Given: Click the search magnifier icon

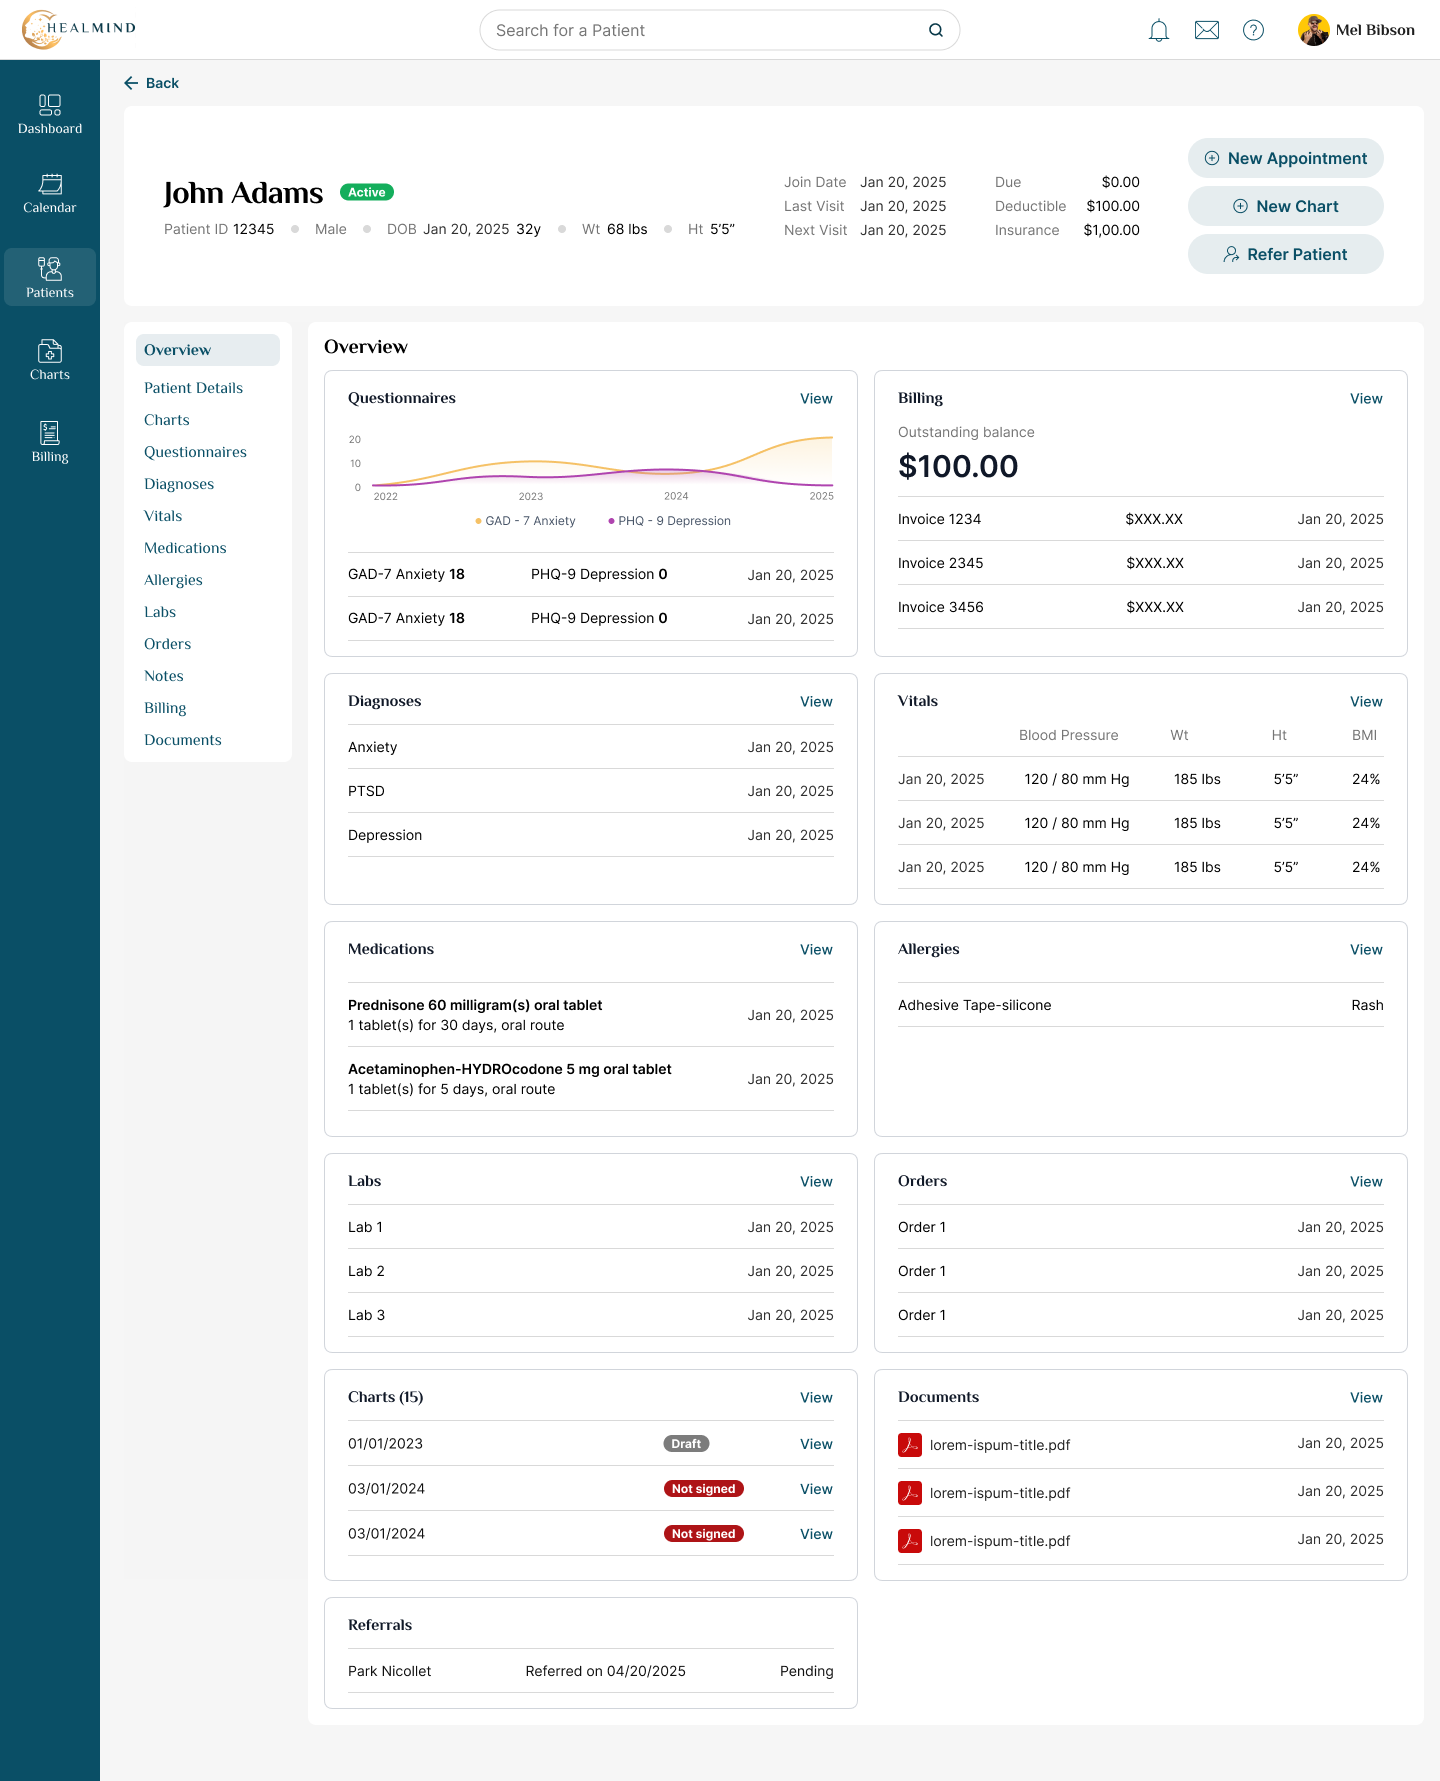Looking at the screenshot, I should (x=936, y=30).
